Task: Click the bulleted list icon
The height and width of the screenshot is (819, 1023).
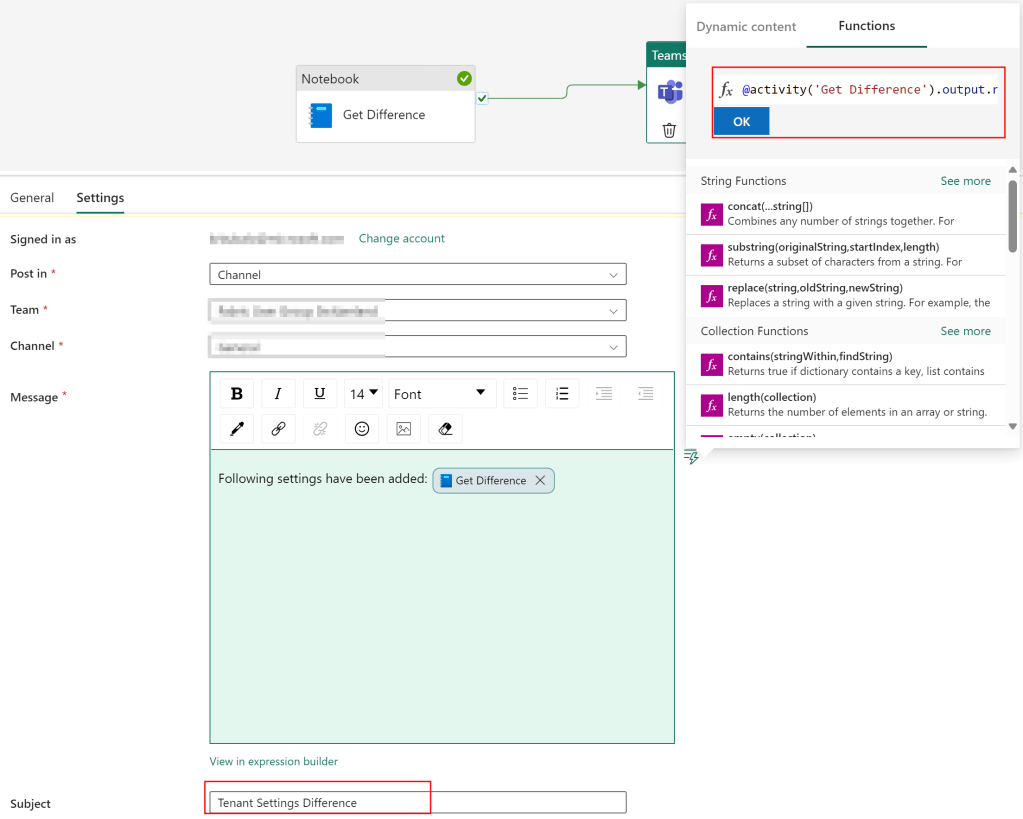Action: click(x=520, y=394)
